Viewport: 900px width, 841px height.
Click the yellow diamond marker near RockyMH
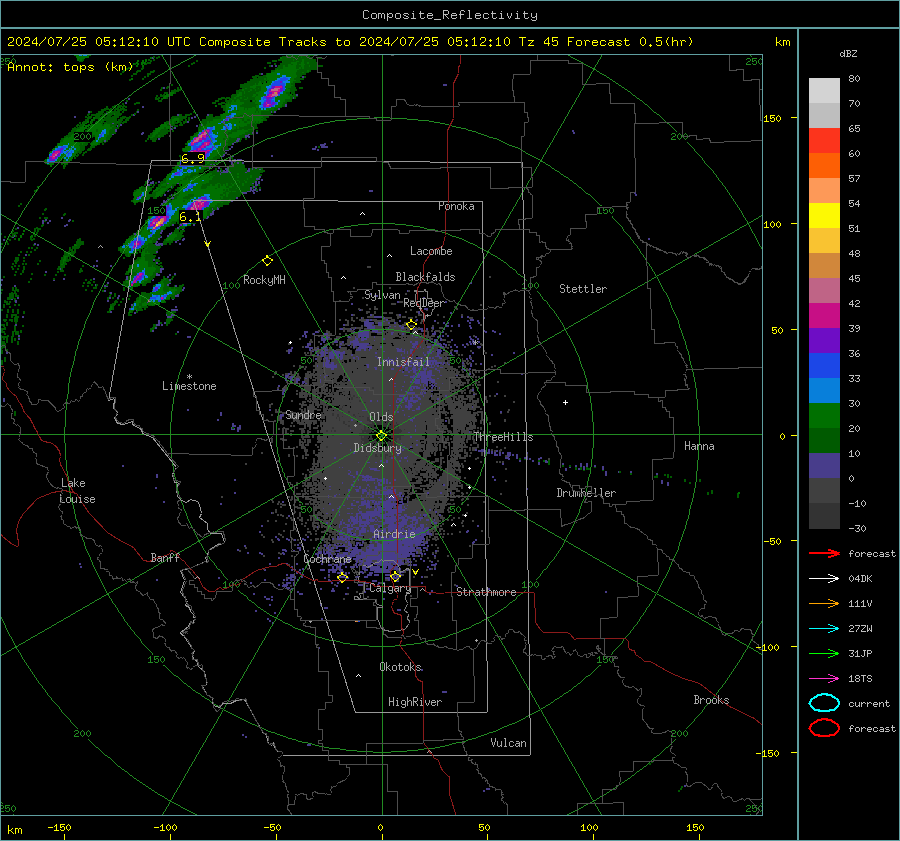[267, 261]
